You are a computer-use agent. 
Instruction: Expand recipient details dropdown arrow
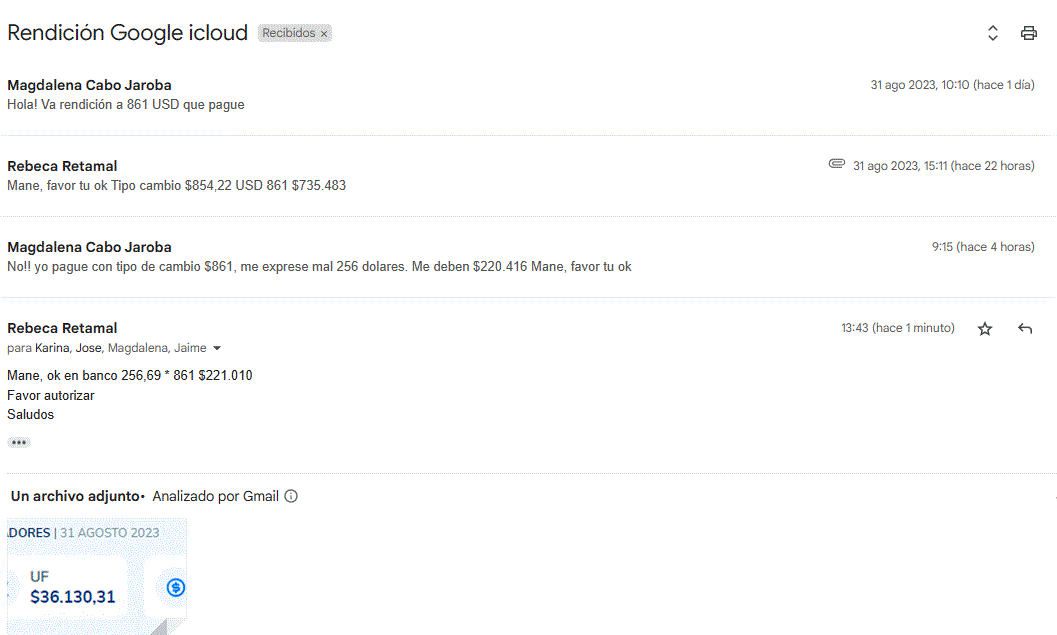217,349
